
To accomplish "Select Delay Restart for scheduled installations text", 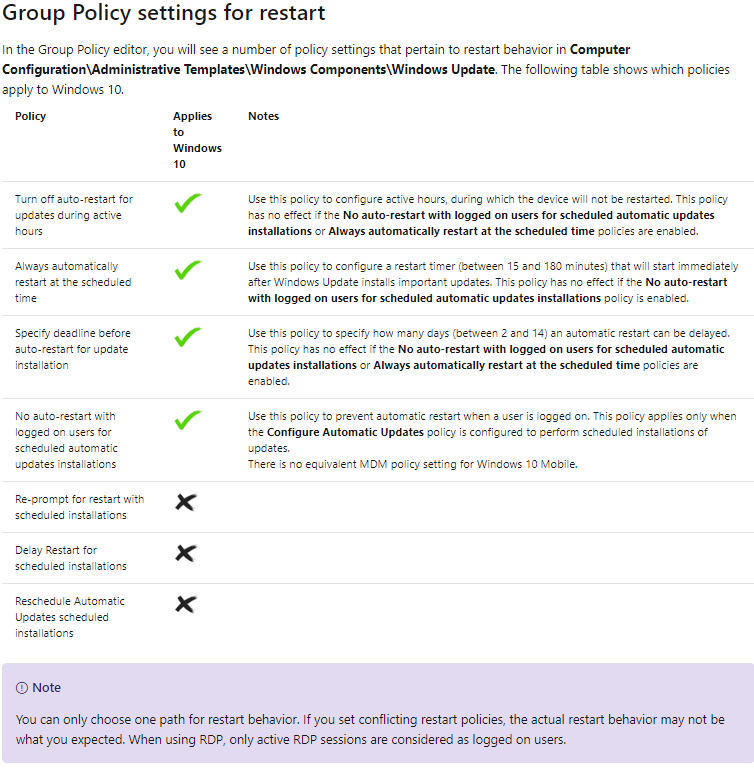I will (71, 558).
